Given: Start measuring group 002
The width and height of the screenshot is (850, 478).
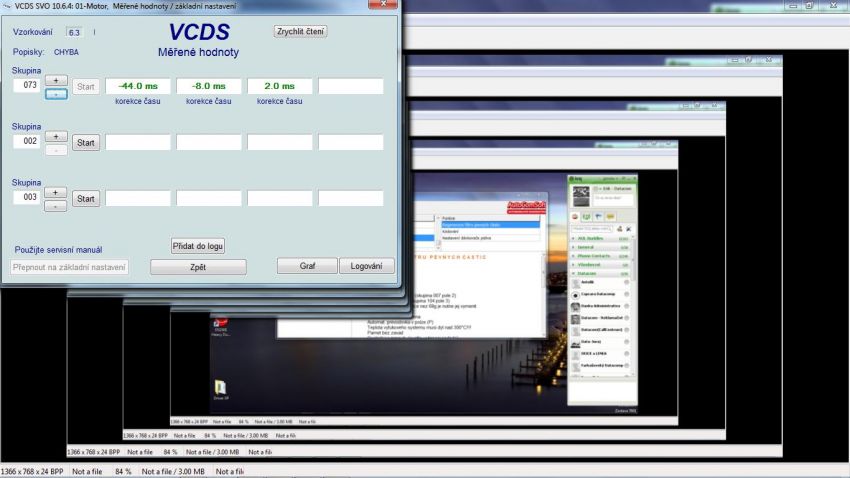Looking at the screenshot, I should click(86, 143).
